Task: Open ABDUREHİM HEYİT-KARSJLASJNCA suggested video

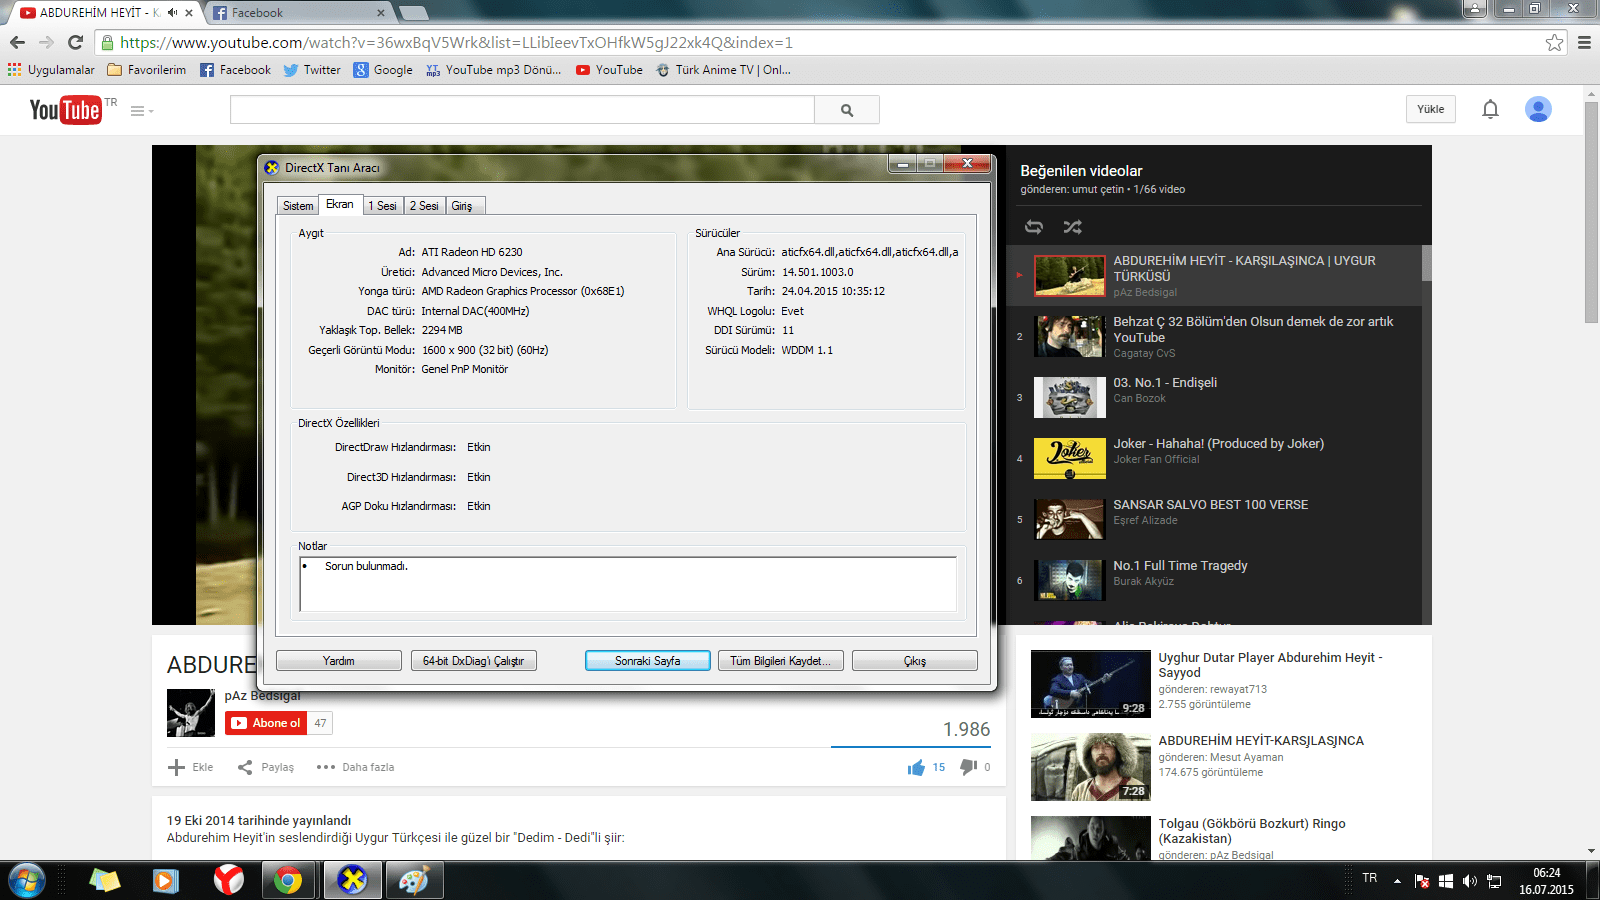Action: (1261, 741)
